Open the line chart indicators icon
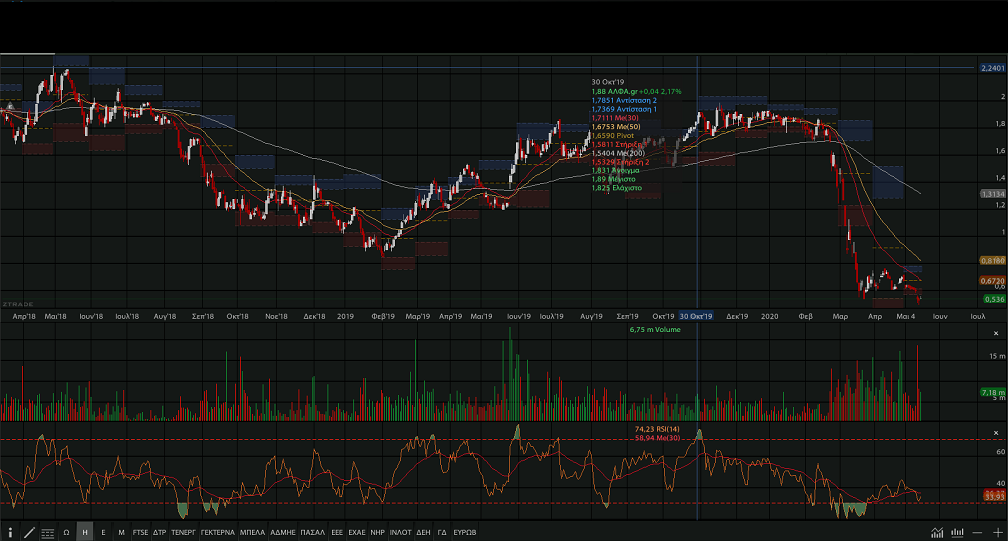The height and width of the screenshot is (541, 1008). pyautogui.click(x=937, y=532)
